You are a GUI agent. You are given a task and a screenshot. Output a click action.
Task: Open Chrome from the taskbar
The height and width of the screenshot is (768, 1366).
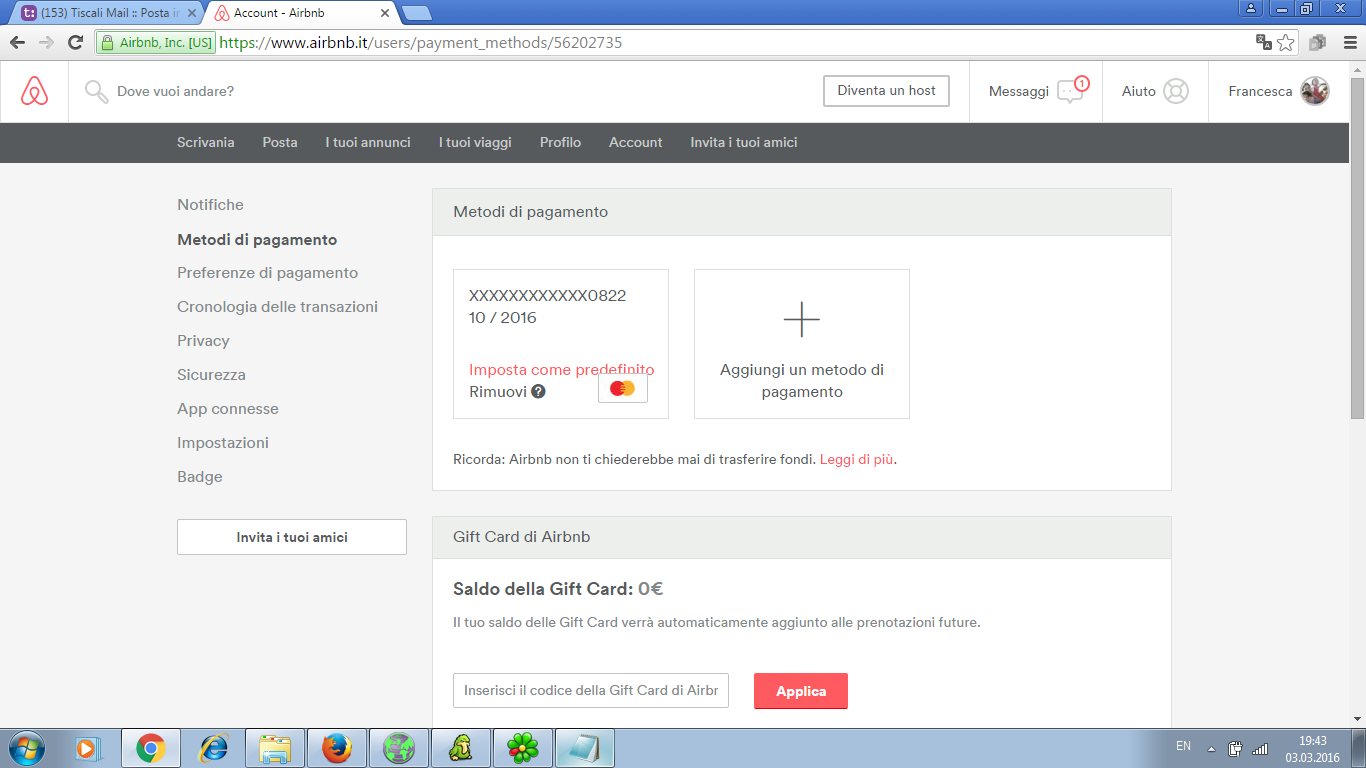click(x=151, y=748)
